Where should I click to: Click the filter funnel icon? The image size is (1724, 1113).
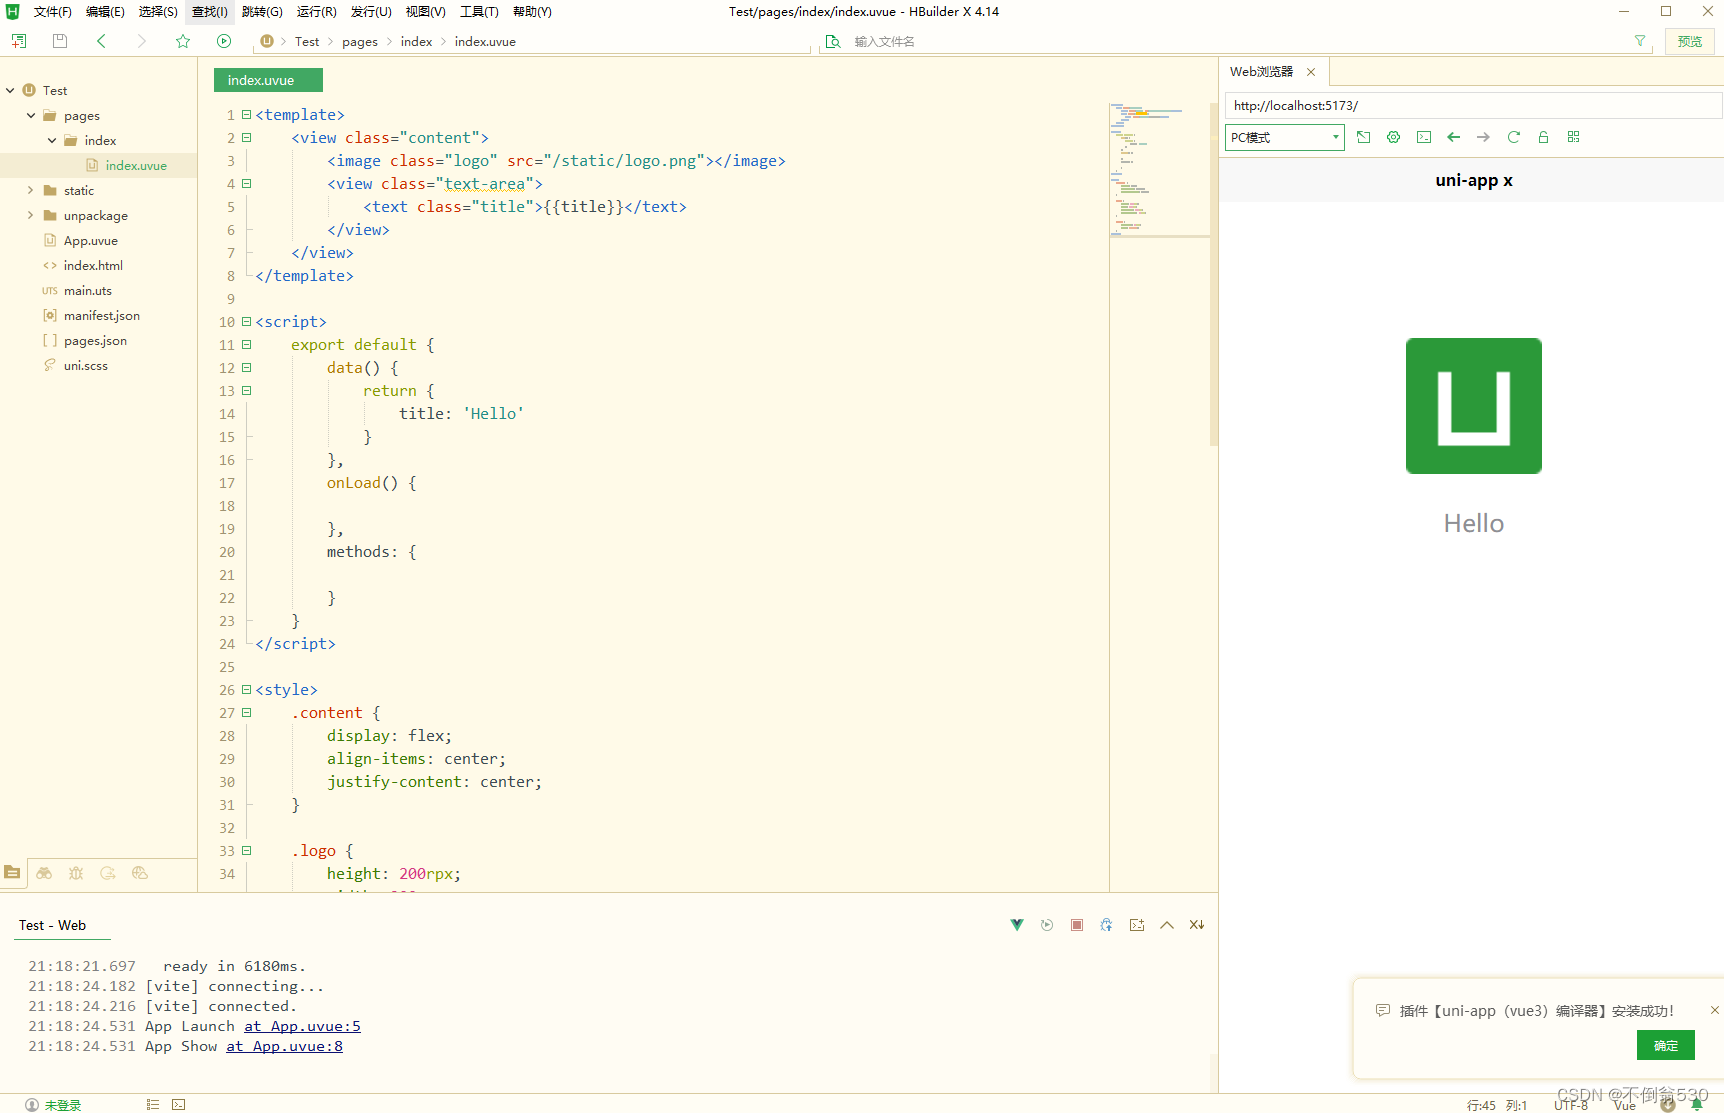[1640, 41]
